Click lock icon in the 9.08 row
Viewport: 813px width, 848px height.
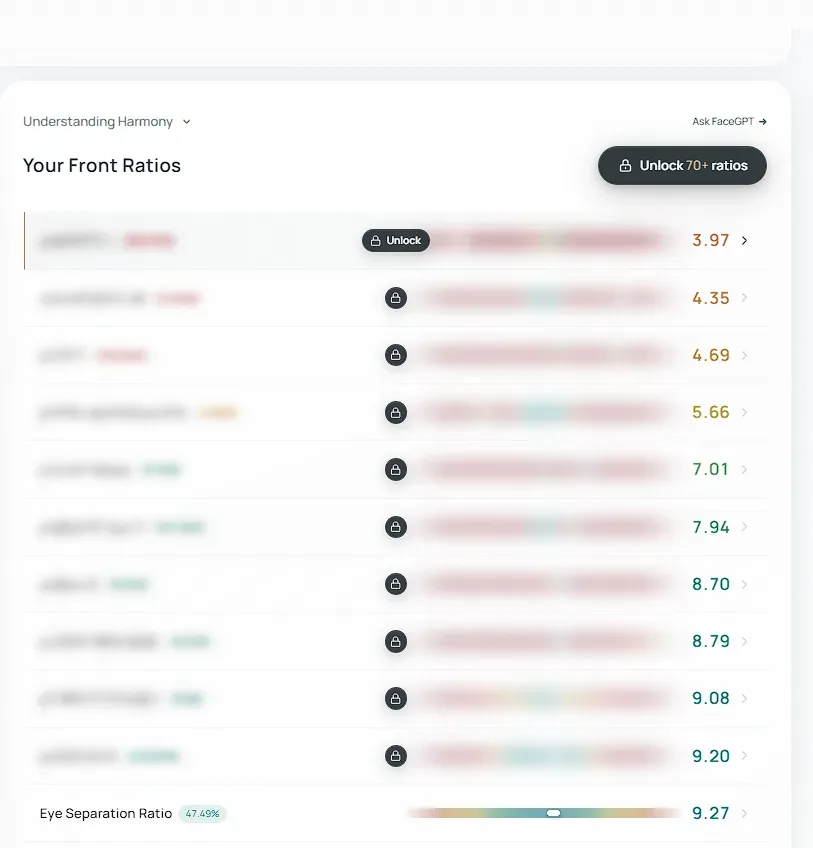[396, 699]
